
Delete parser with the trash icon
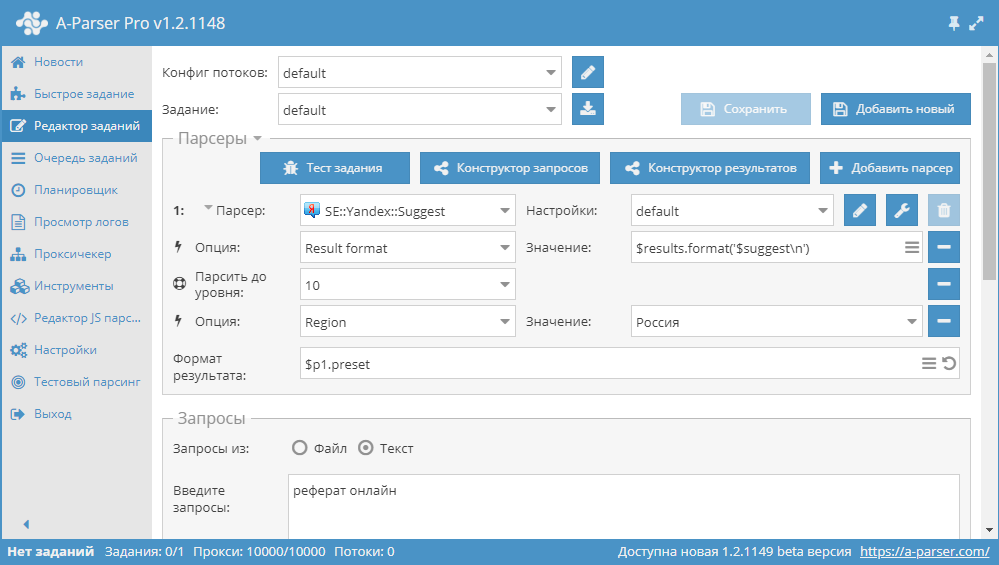coord(944,210)
